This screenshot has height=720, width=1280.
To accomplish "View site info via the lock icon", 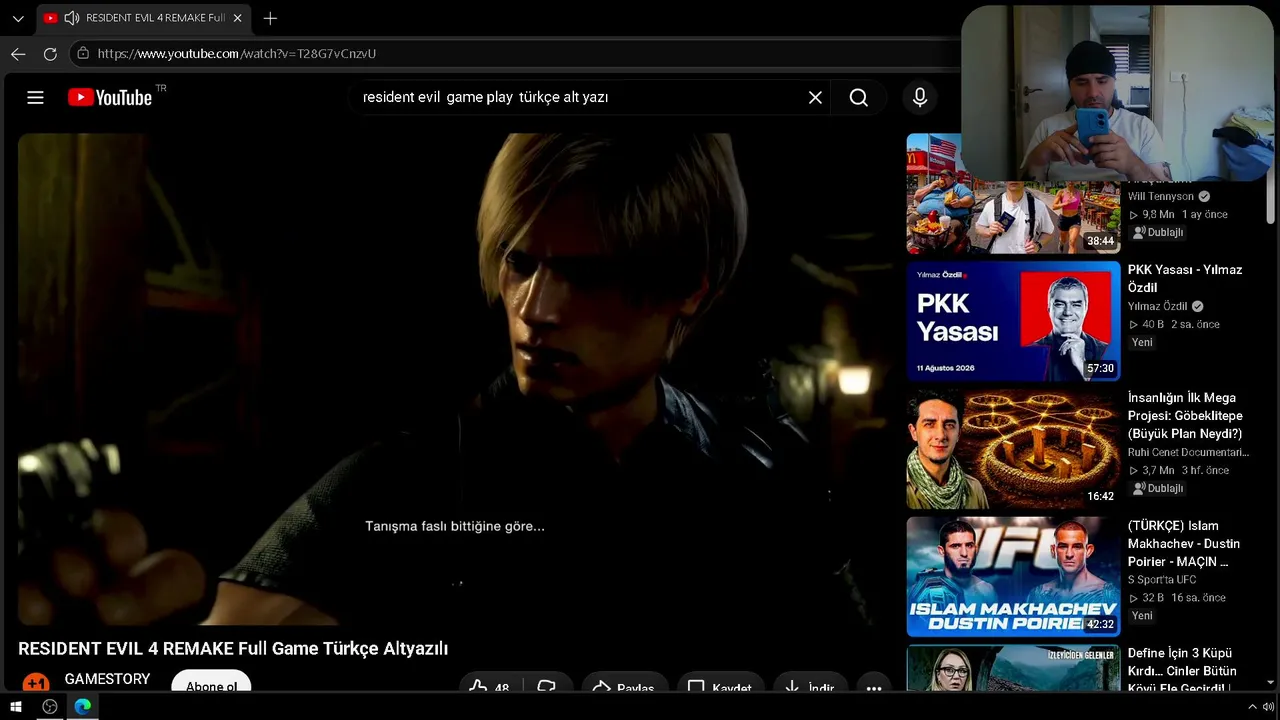I will (83, 54).
